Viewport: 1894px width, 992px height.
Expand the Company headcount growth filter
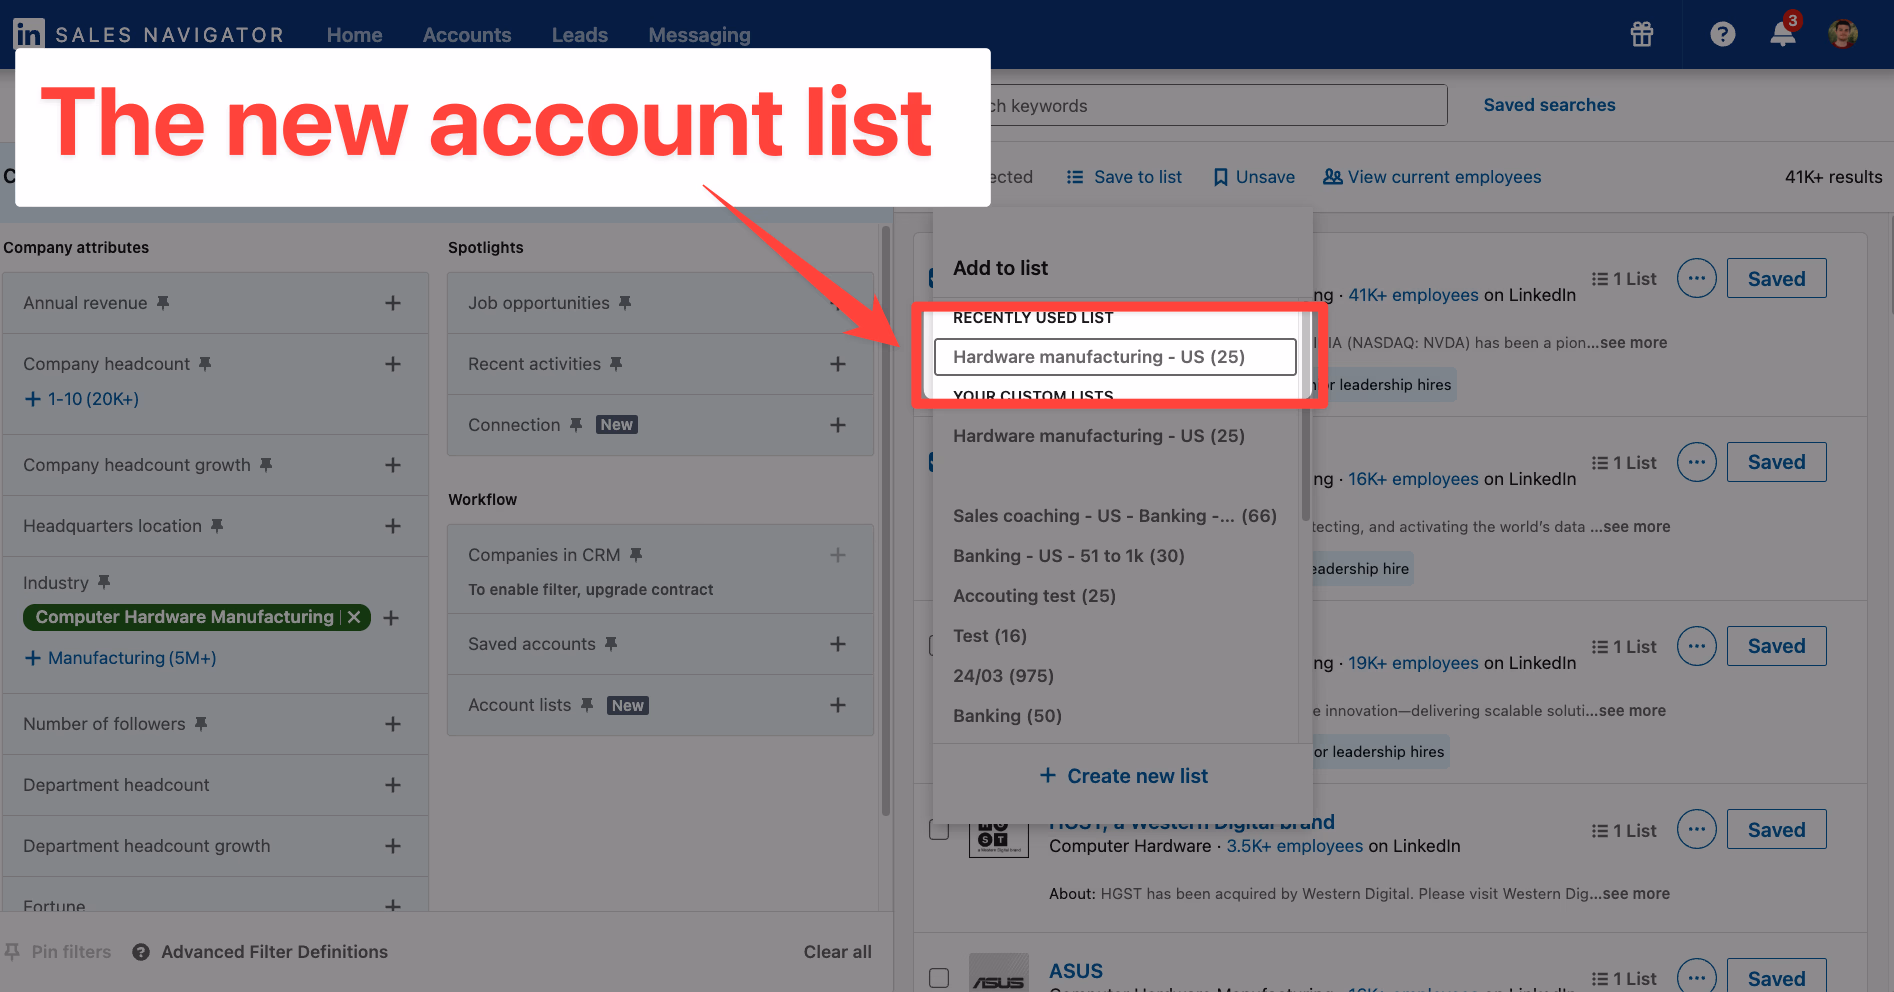[x=393, y=465]
